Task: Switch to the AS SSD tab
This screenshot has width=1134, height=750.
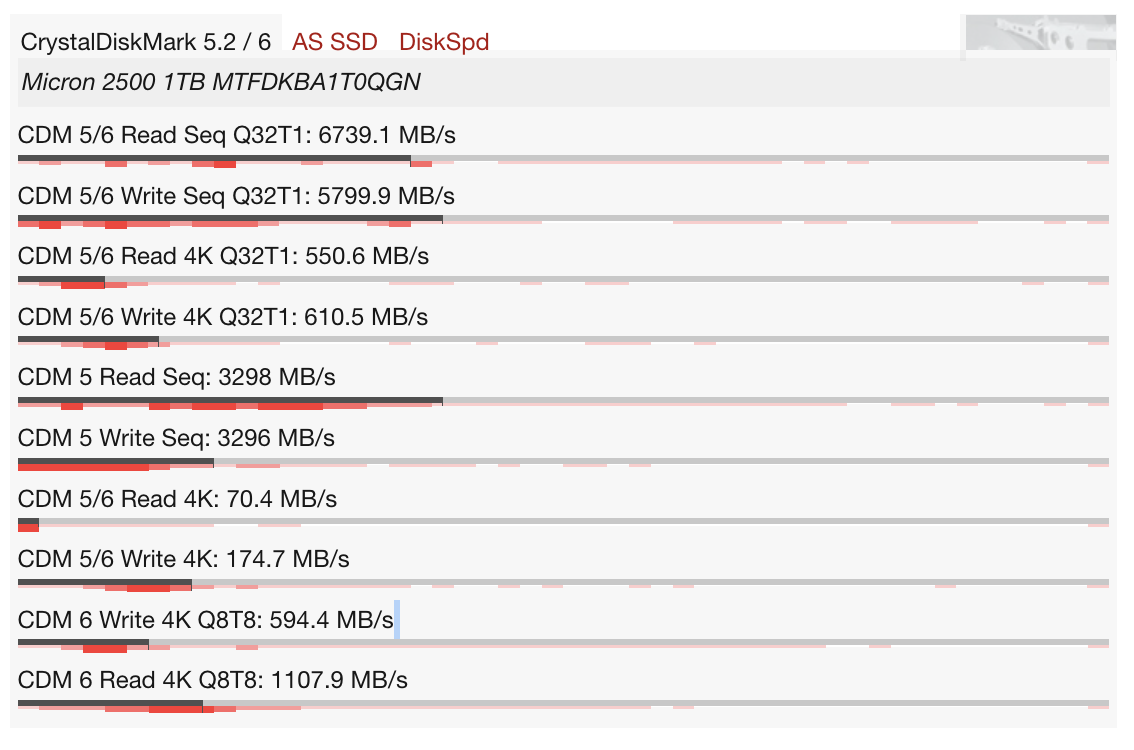Action: coord(334,42)
